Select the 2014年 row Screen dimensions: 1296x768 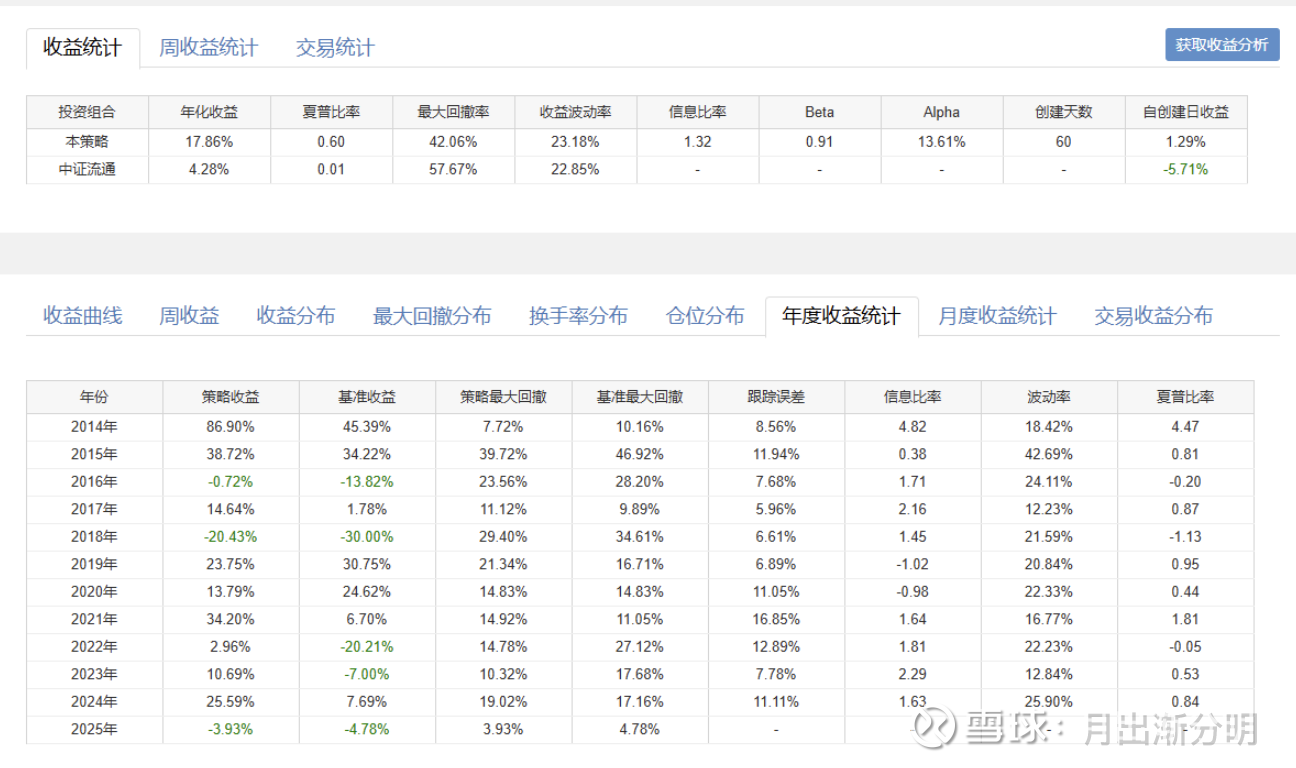(640, 427)
